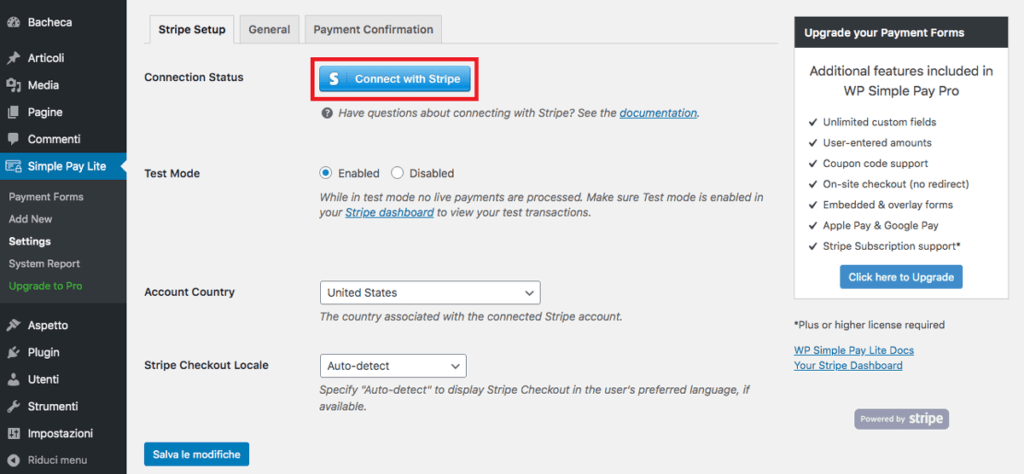This screenshot has width=1024, height=474.
Task: Open the Bacheca menu item label
Action: coord(50,22)
